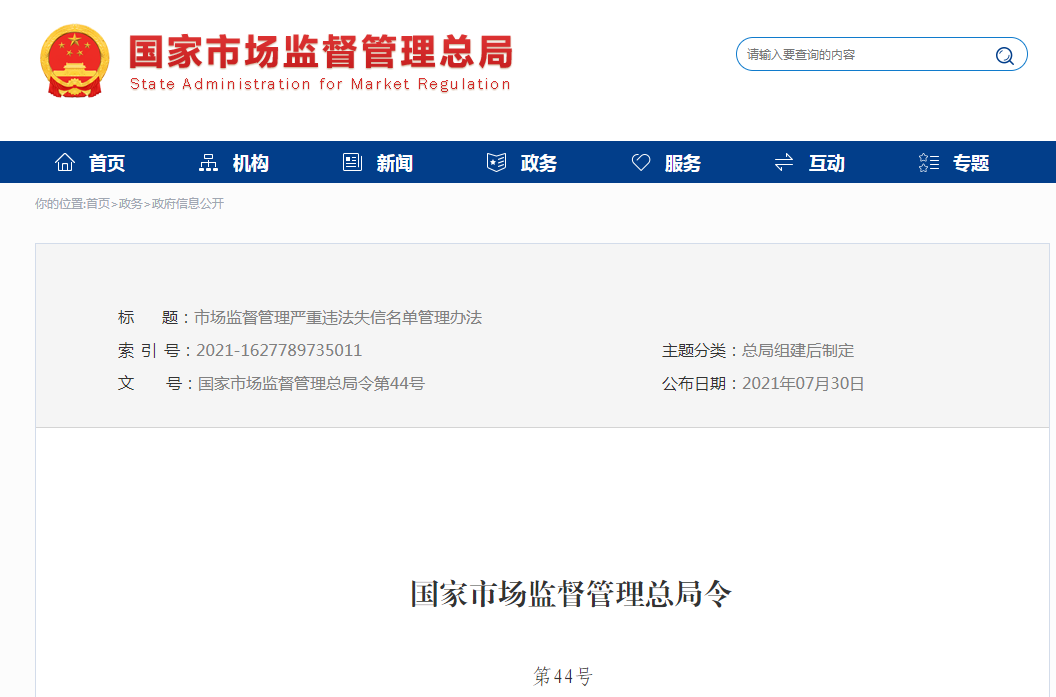The height and width of the screenshot is (697, 1056).
Task: Click the 公布日期 label
Action: point(694,383)
